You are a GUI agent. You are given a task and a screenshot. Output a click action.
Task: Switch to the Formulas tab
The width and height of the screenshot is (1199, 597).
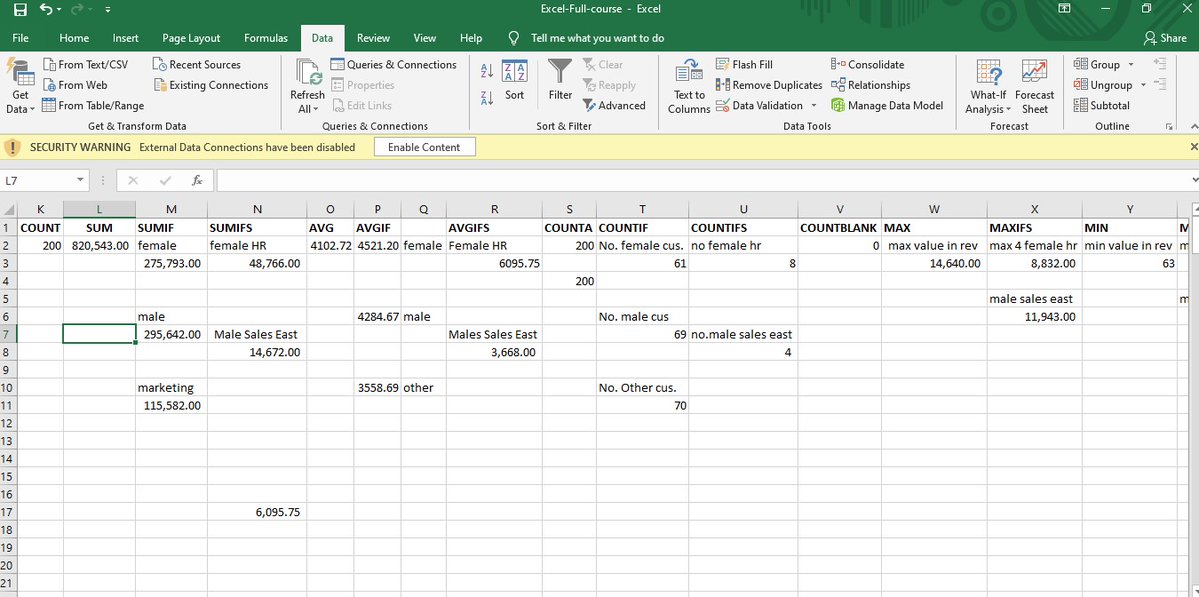tap(265, 37)
